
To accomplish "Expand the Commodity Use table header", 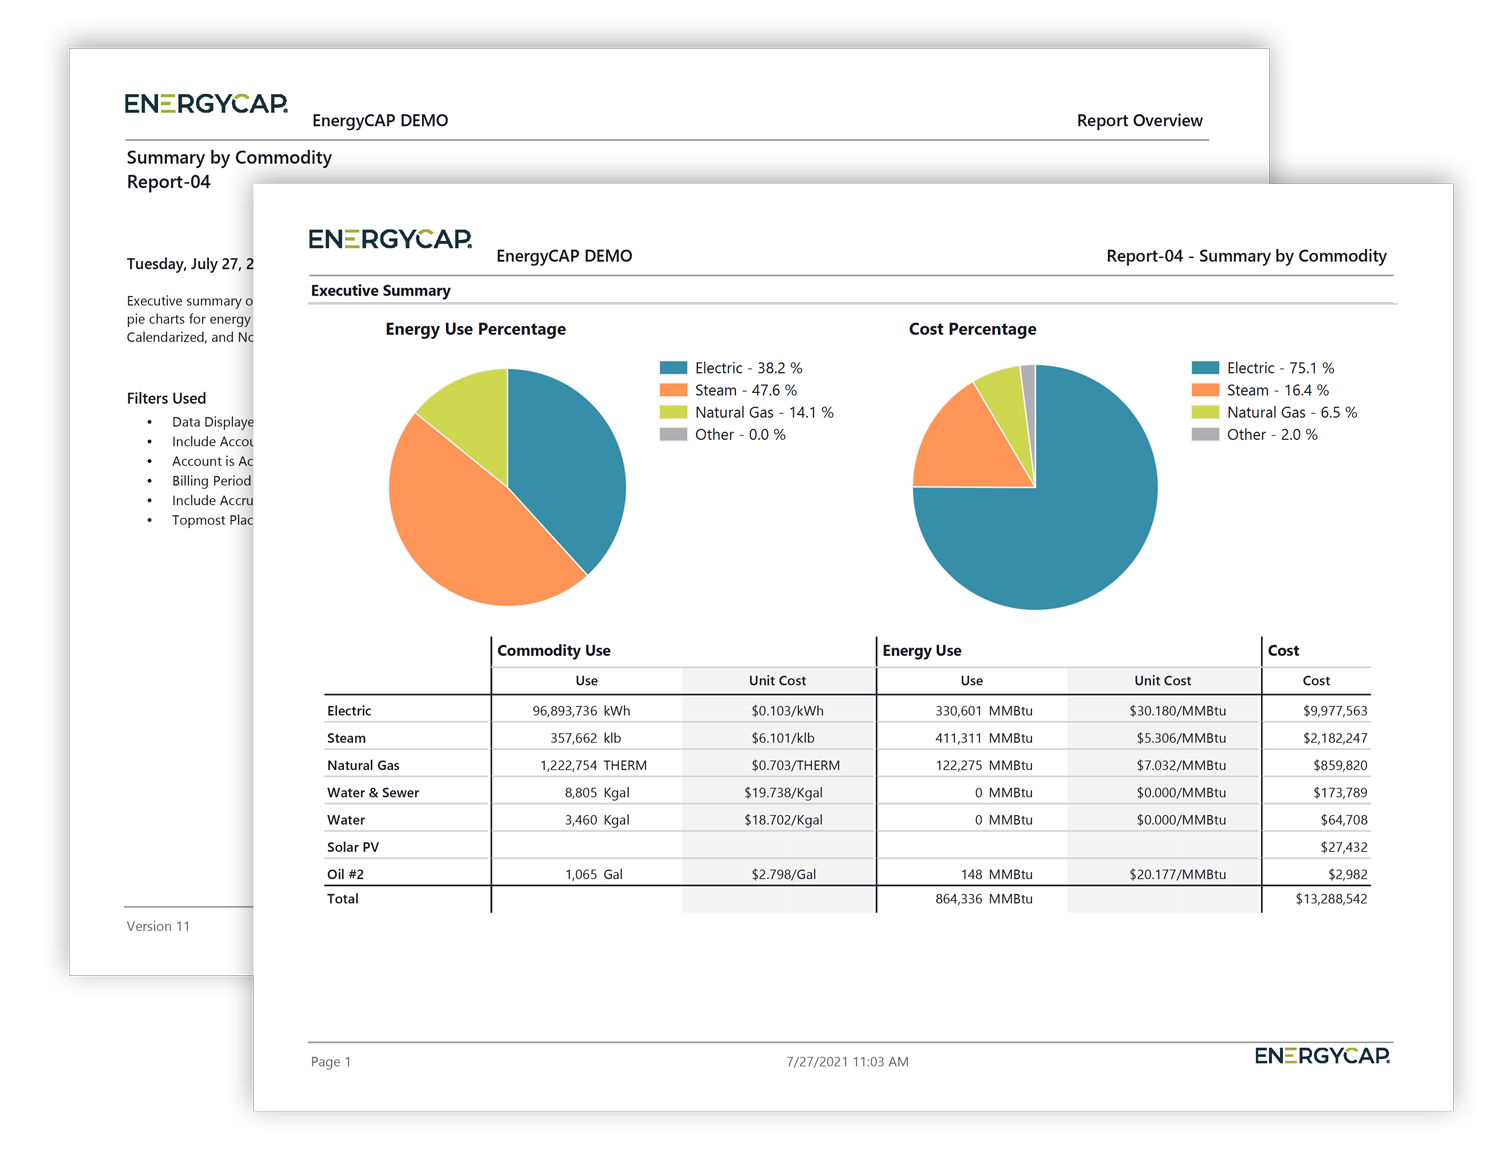I will tap(554, 650).
